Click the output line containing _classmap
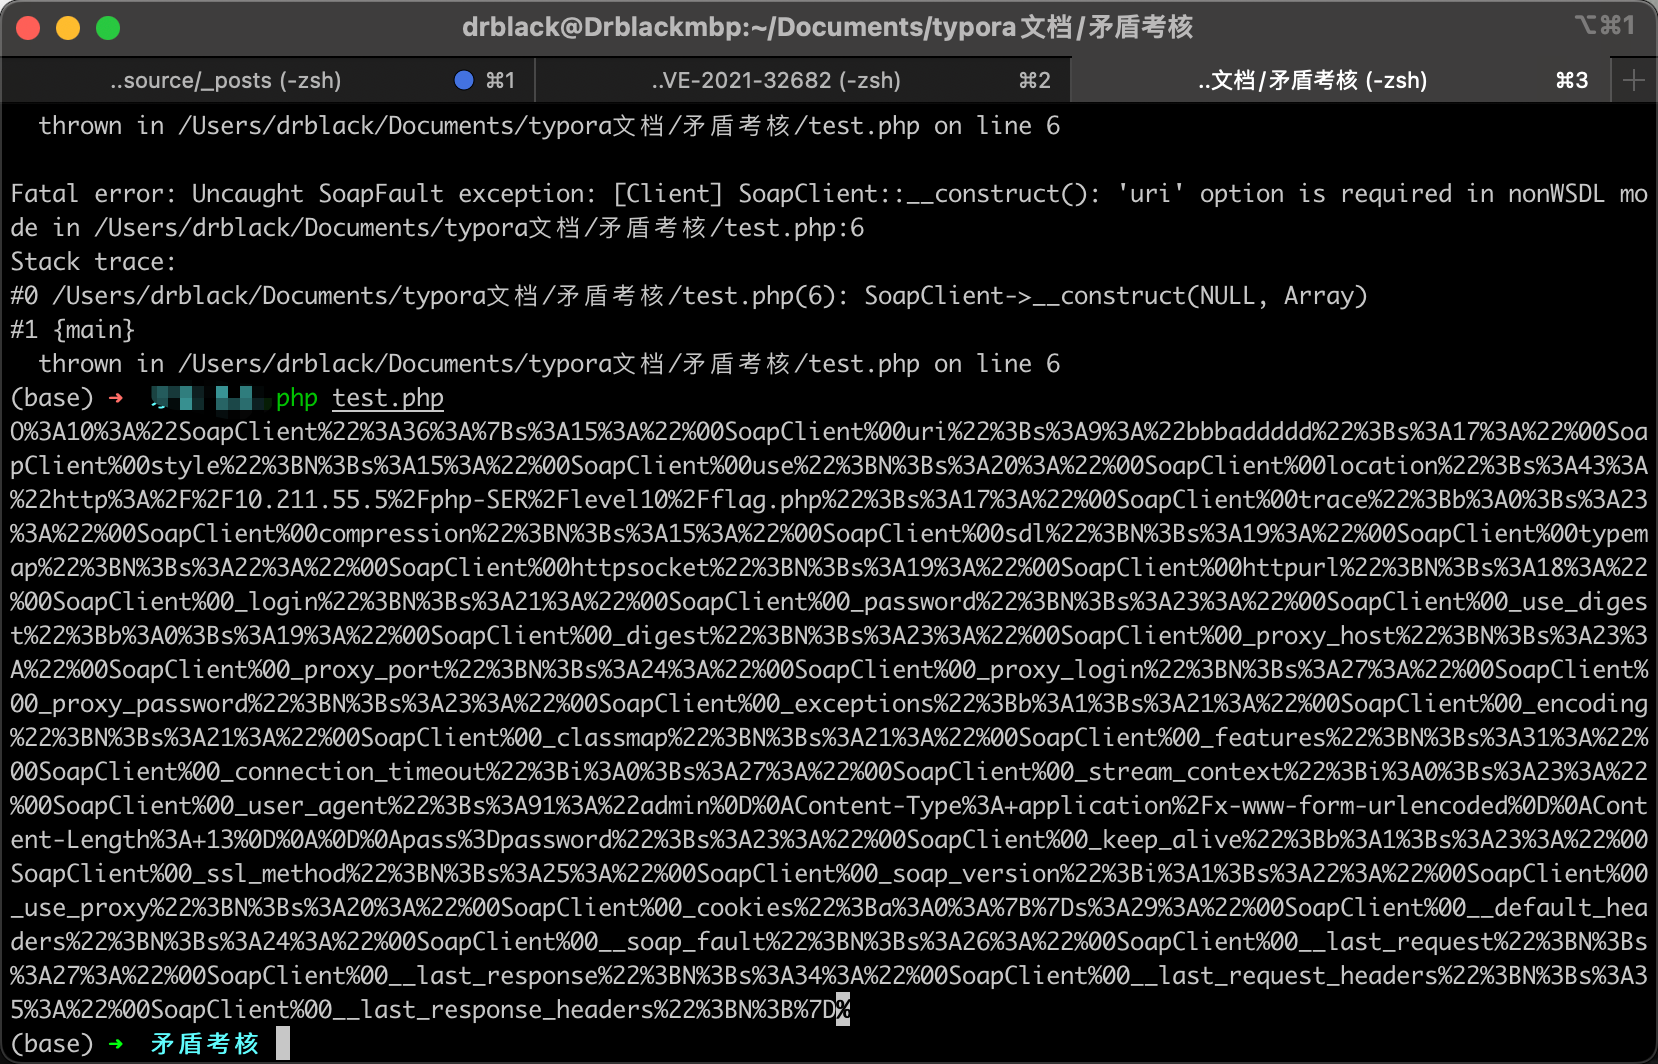 point(829,738)
